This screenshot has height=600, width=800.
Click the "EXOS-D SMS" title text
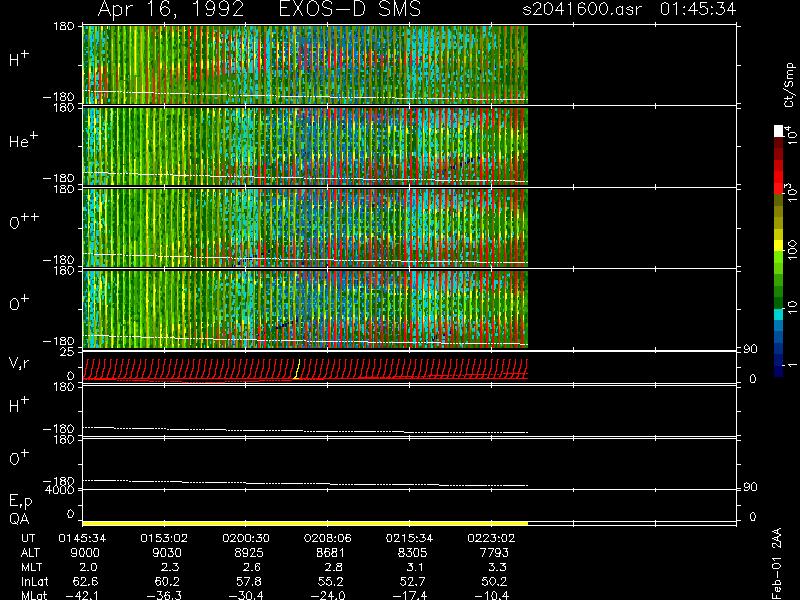pyautogui.click(x=350, y=9)
